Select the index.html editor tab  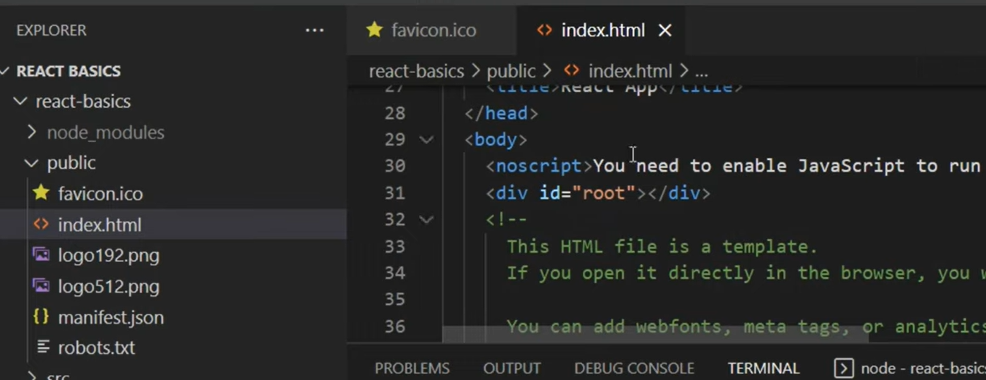pyautogui.click(x=601, y=30)
